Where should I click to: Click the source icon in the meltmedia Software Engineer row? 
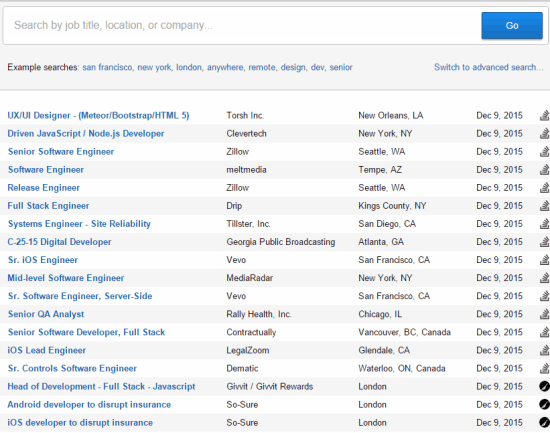click(545, 170)
